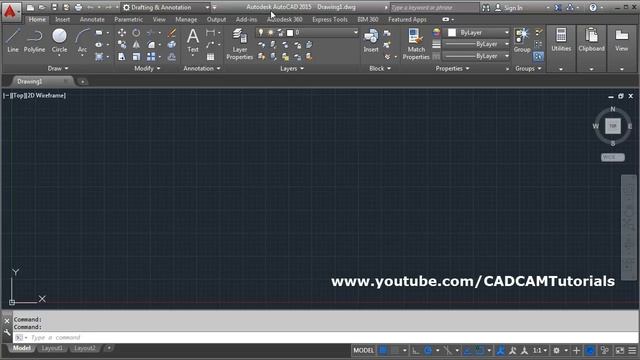Open the annotation scale 1:1 dropdown

pos(540,350)
